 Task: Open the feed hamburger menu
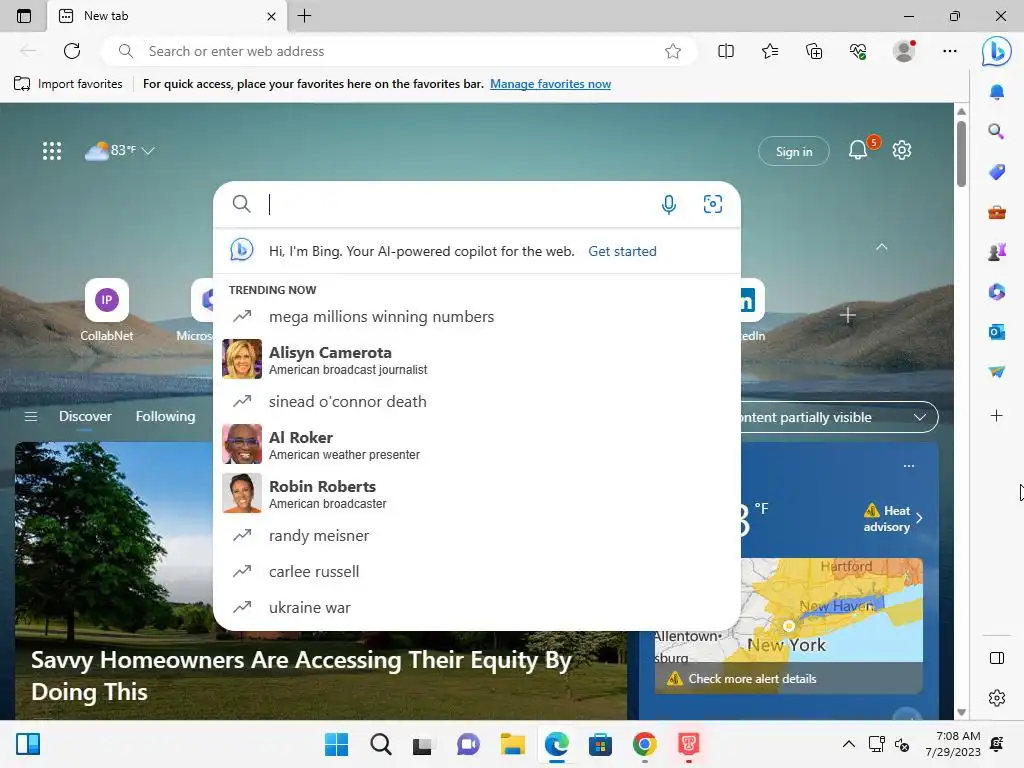(31, 417)
